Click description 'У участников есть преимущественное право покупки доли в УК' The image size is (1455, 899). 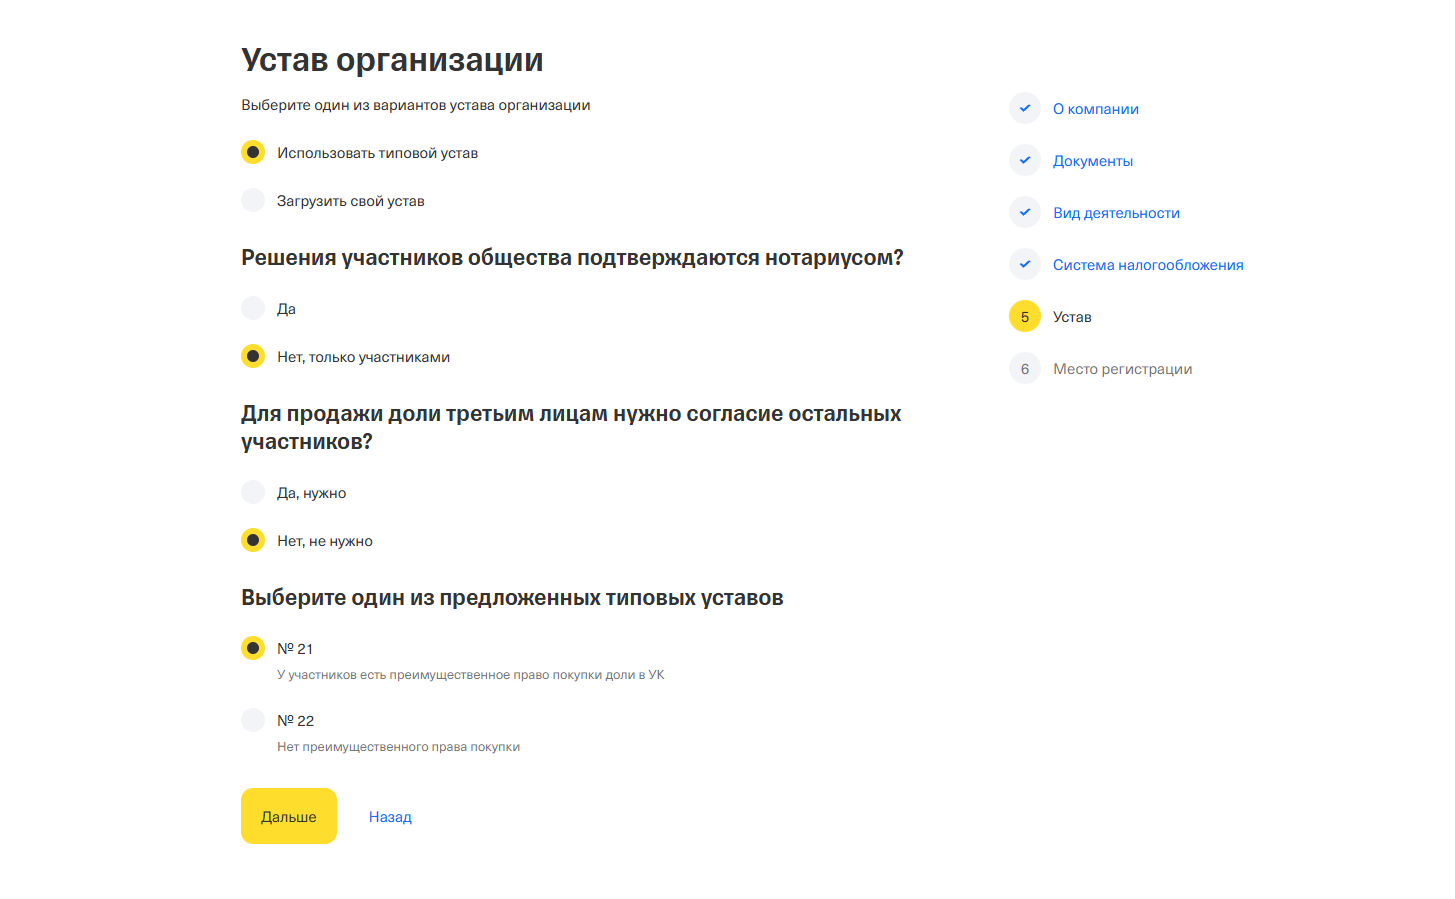point(471,675)
